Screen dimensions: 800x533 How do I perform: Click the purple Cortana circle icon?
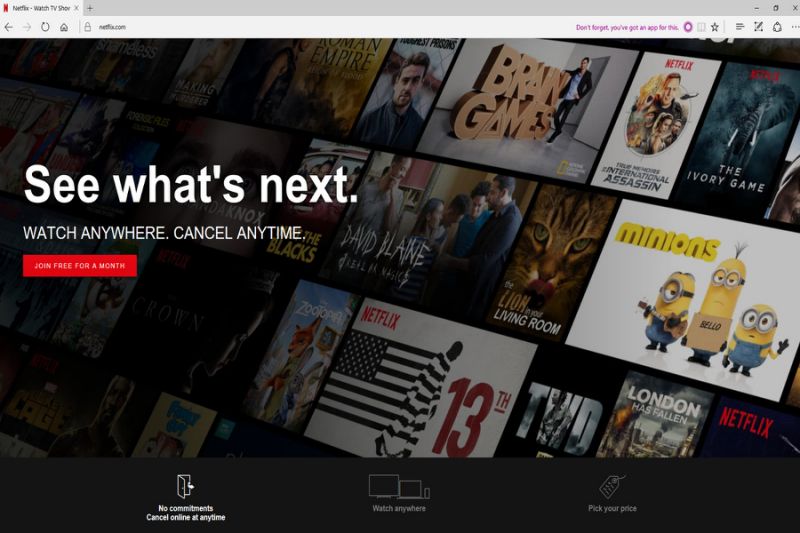[x=688, y=27]
